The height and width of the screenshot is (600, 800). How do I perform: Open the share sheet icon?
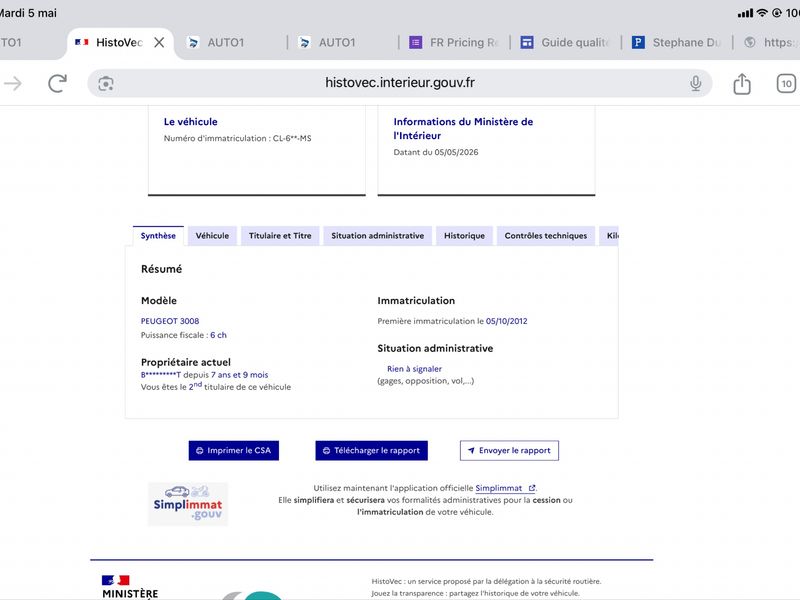(x=742, y=84)
